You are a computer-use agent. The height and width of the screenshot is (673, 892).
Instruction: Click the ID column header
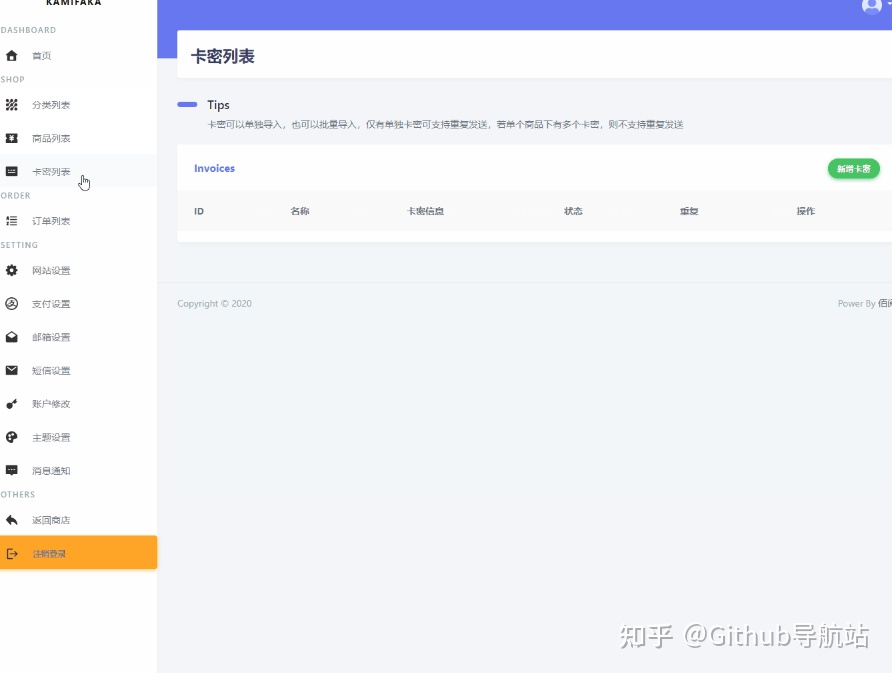coord(199,212)
